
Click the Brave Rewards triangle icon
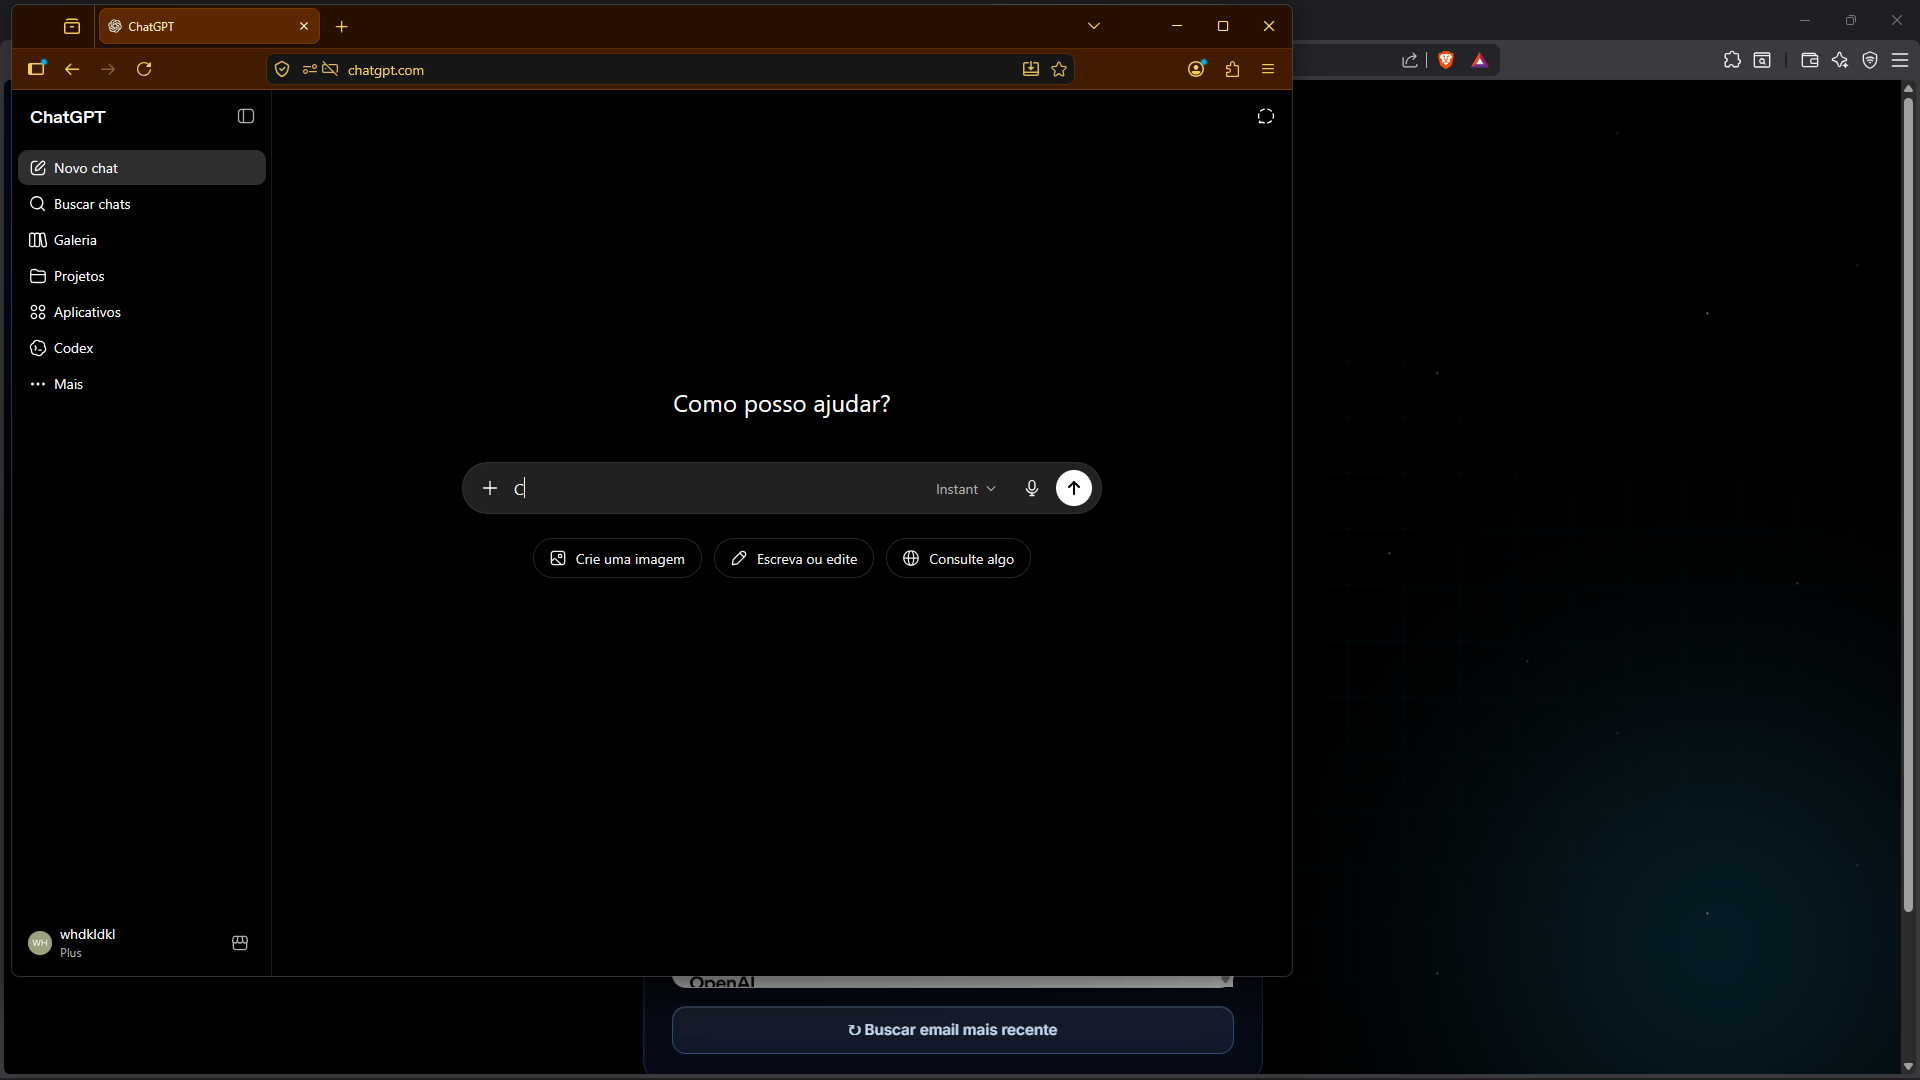pyautogui.click(x=1480, y=61)
